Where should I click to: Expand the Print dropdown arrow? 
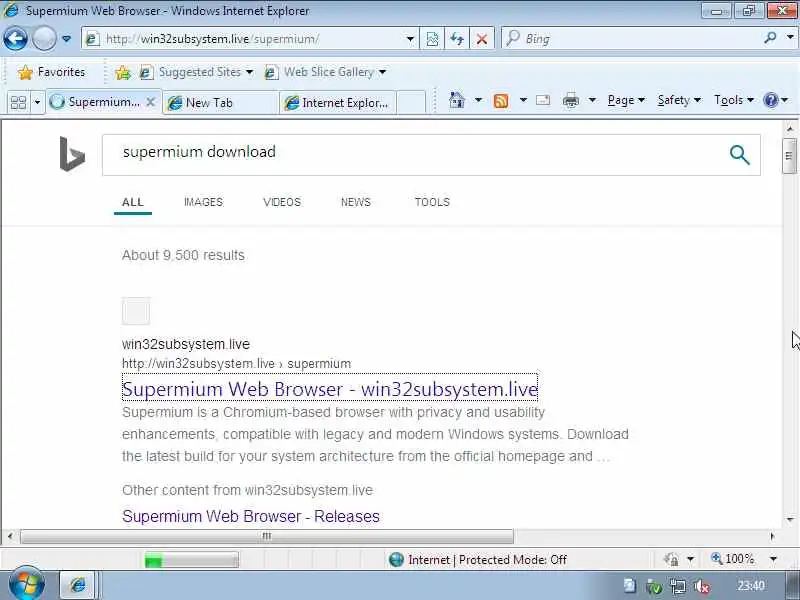592,100
